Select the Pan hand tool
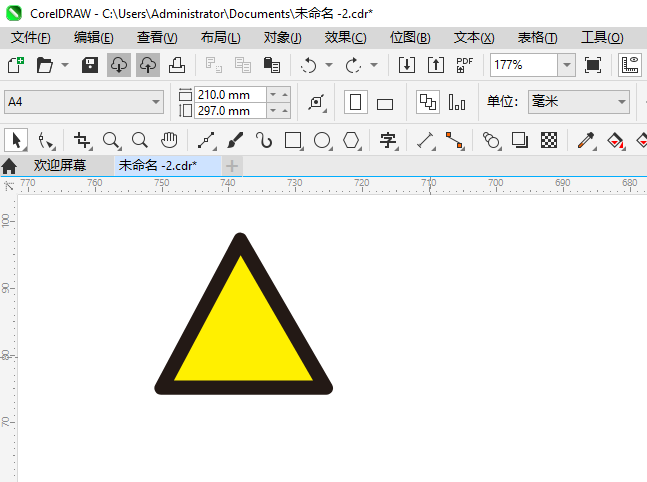Screen dimensions: 647x482 [x=169, y=140]
